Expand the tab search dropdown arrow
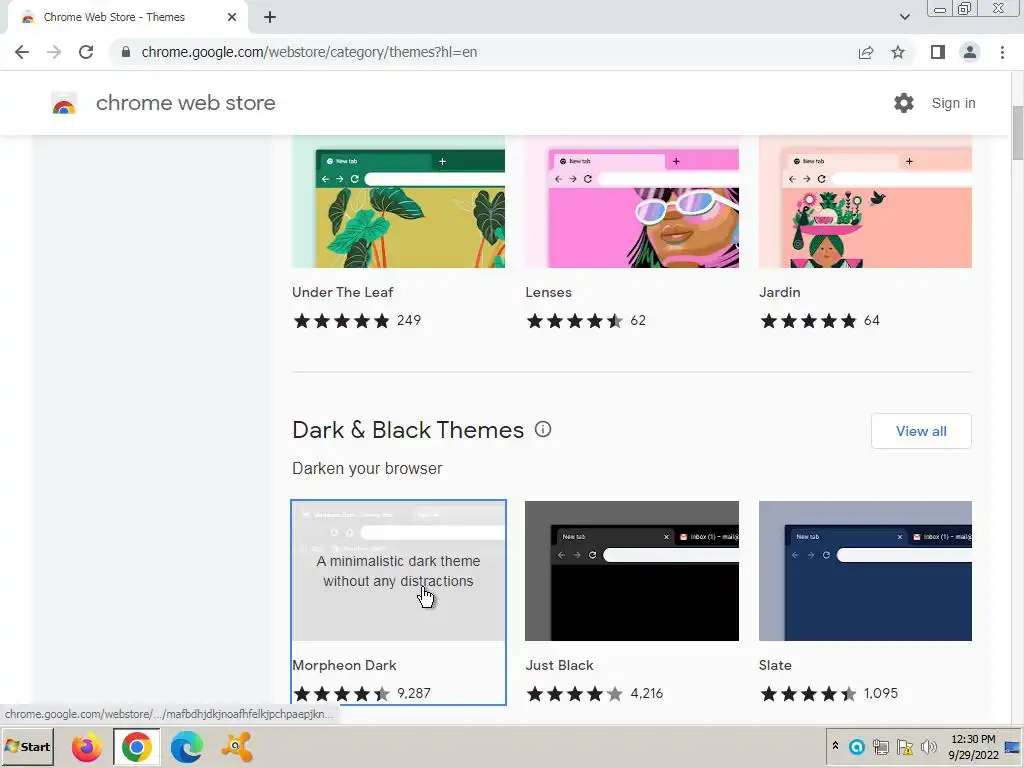The width and height of the screenshot is (1024, 768). (x=904, y=17)
